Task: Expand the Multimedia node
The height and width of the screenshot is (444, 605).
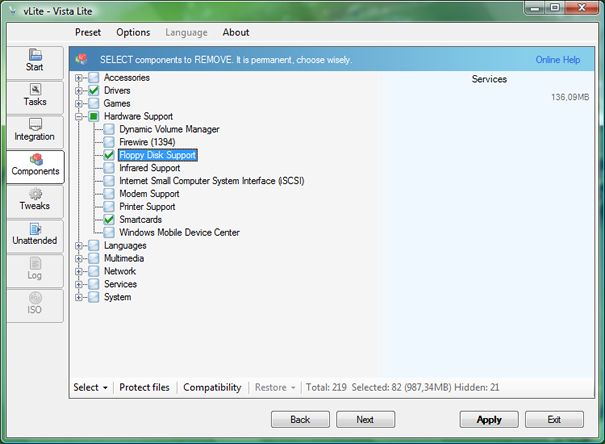Action: tap(79, 258)
